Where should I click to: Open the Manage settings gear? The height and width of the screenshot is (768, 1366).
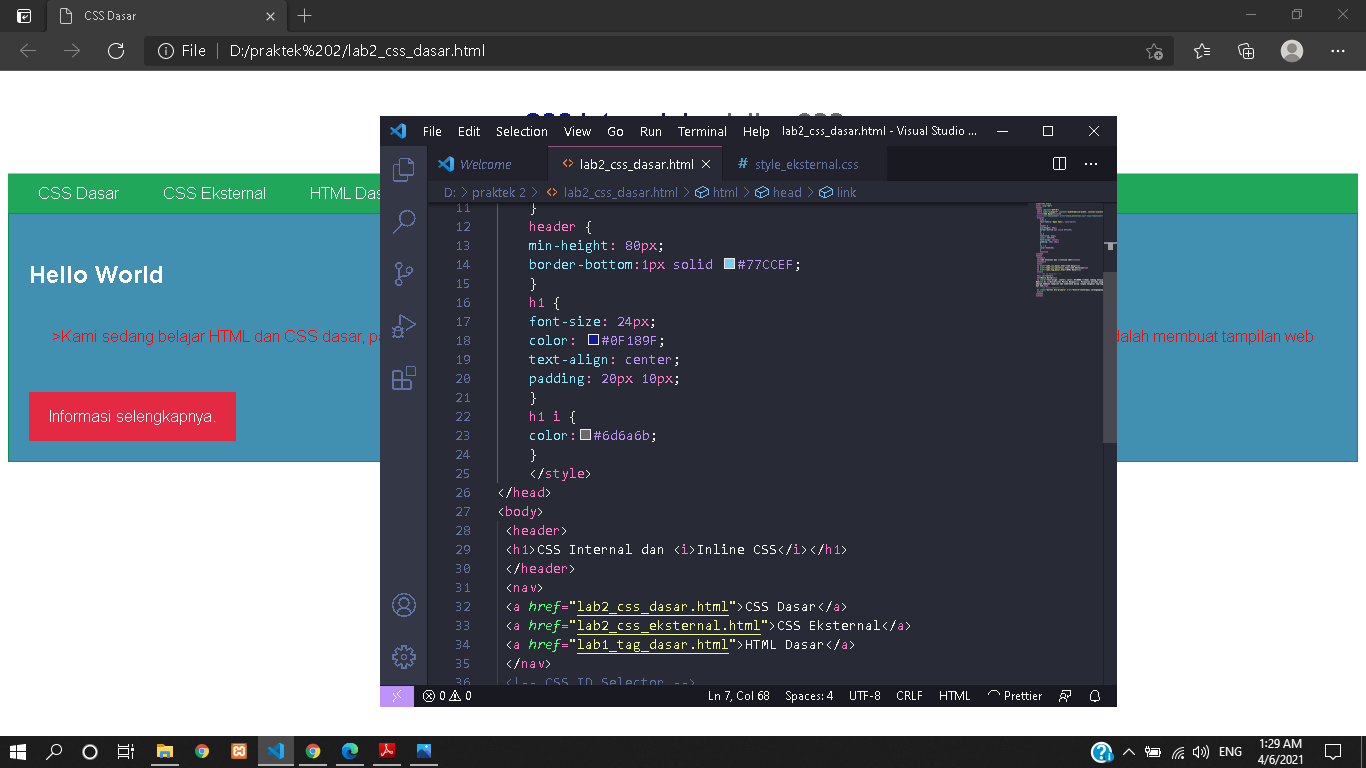[x=403, y=657]
